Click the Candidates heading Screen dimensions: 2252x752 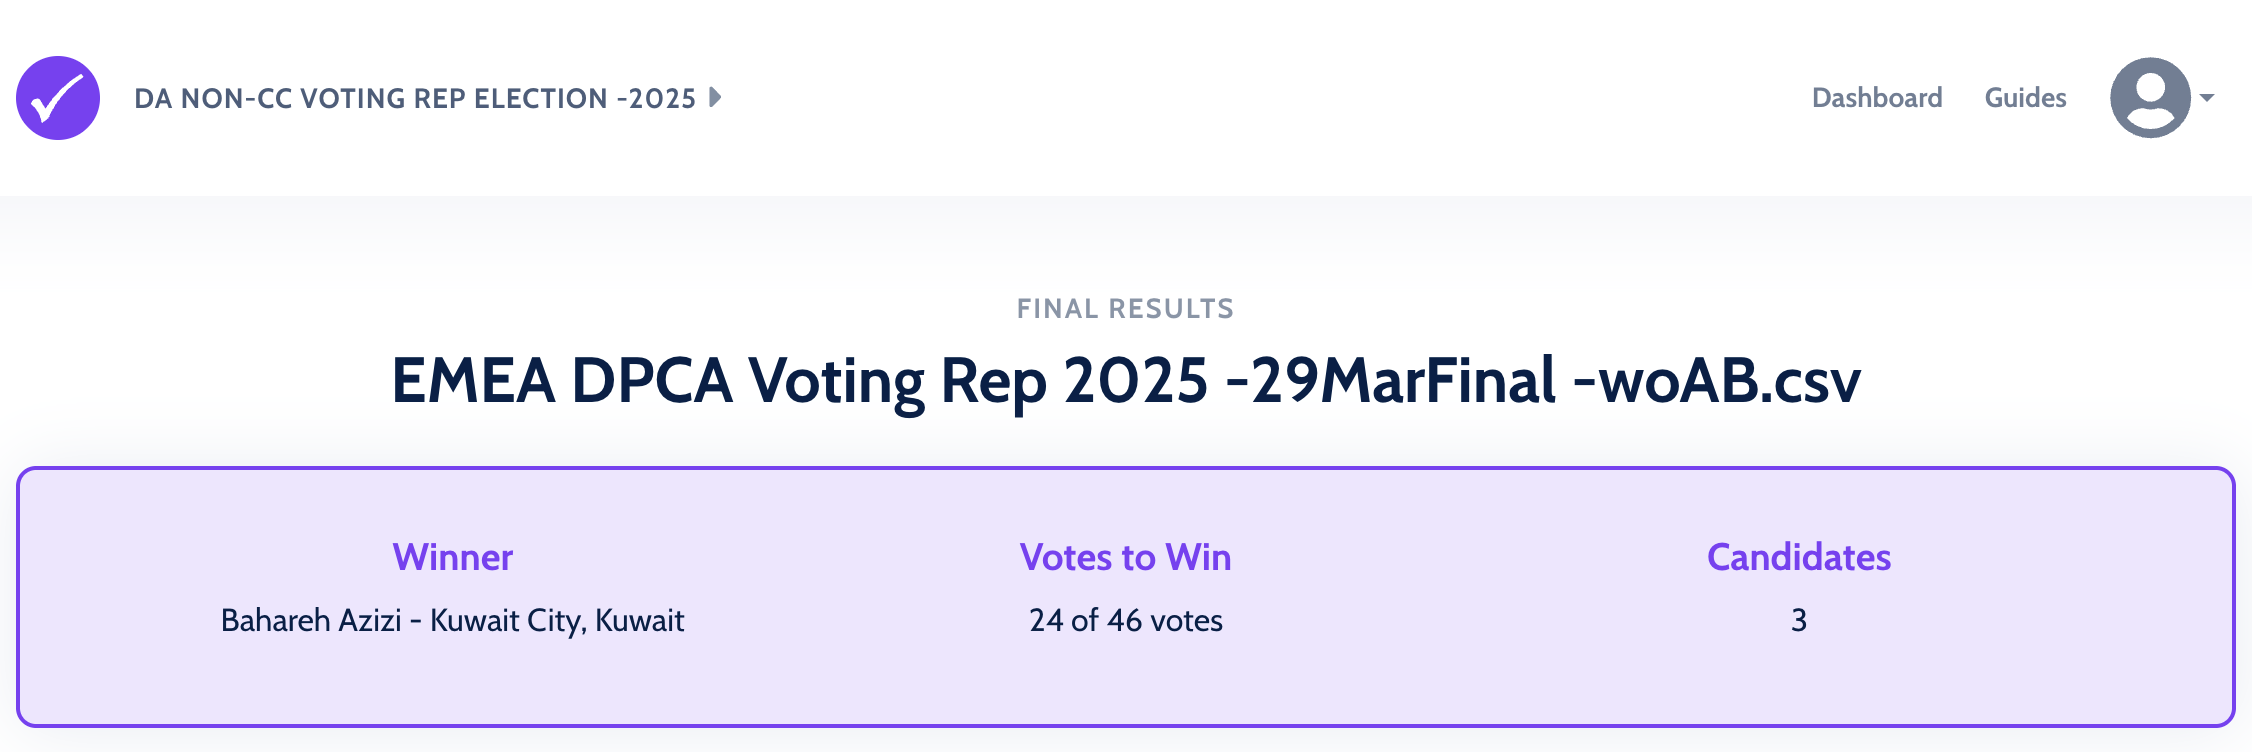pos(1798,557)
